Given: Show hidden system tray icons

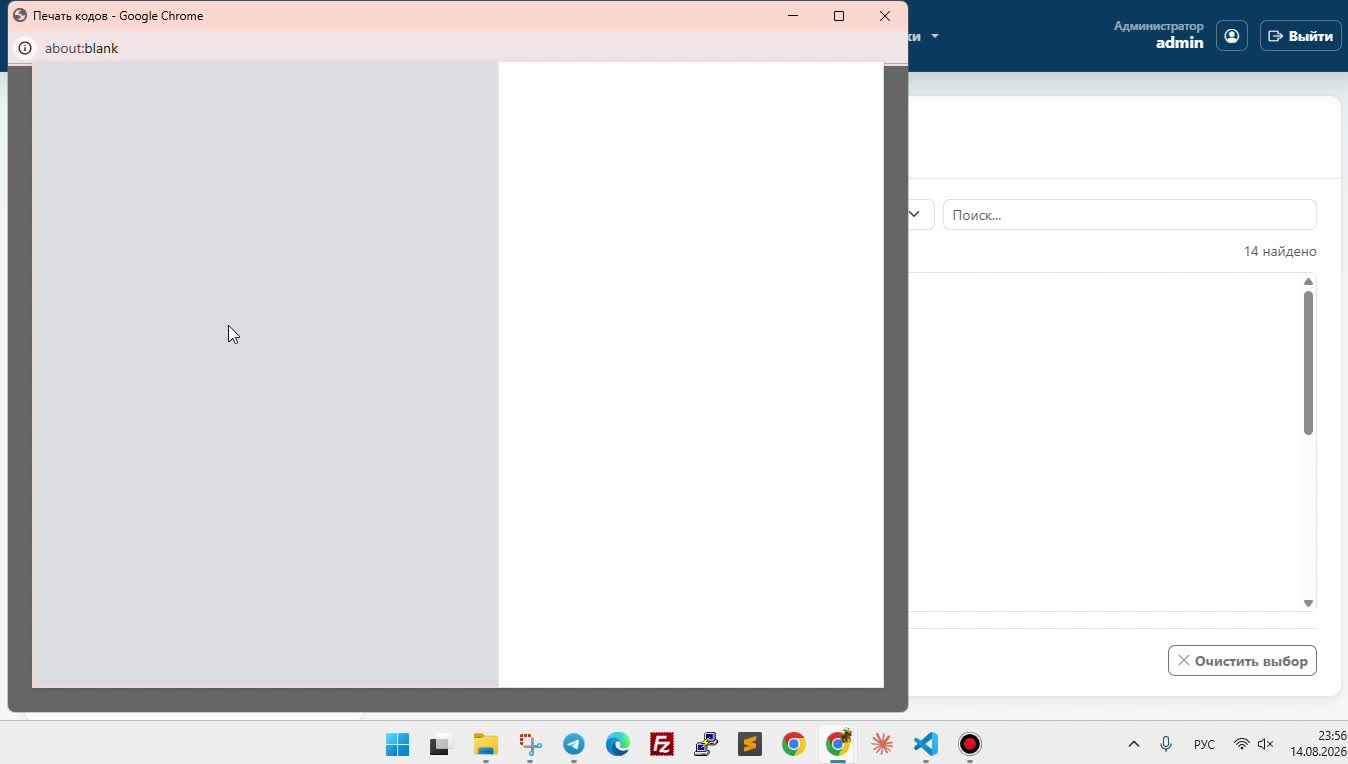Looking at the screenshot, I should click(x=1134, y=744).
